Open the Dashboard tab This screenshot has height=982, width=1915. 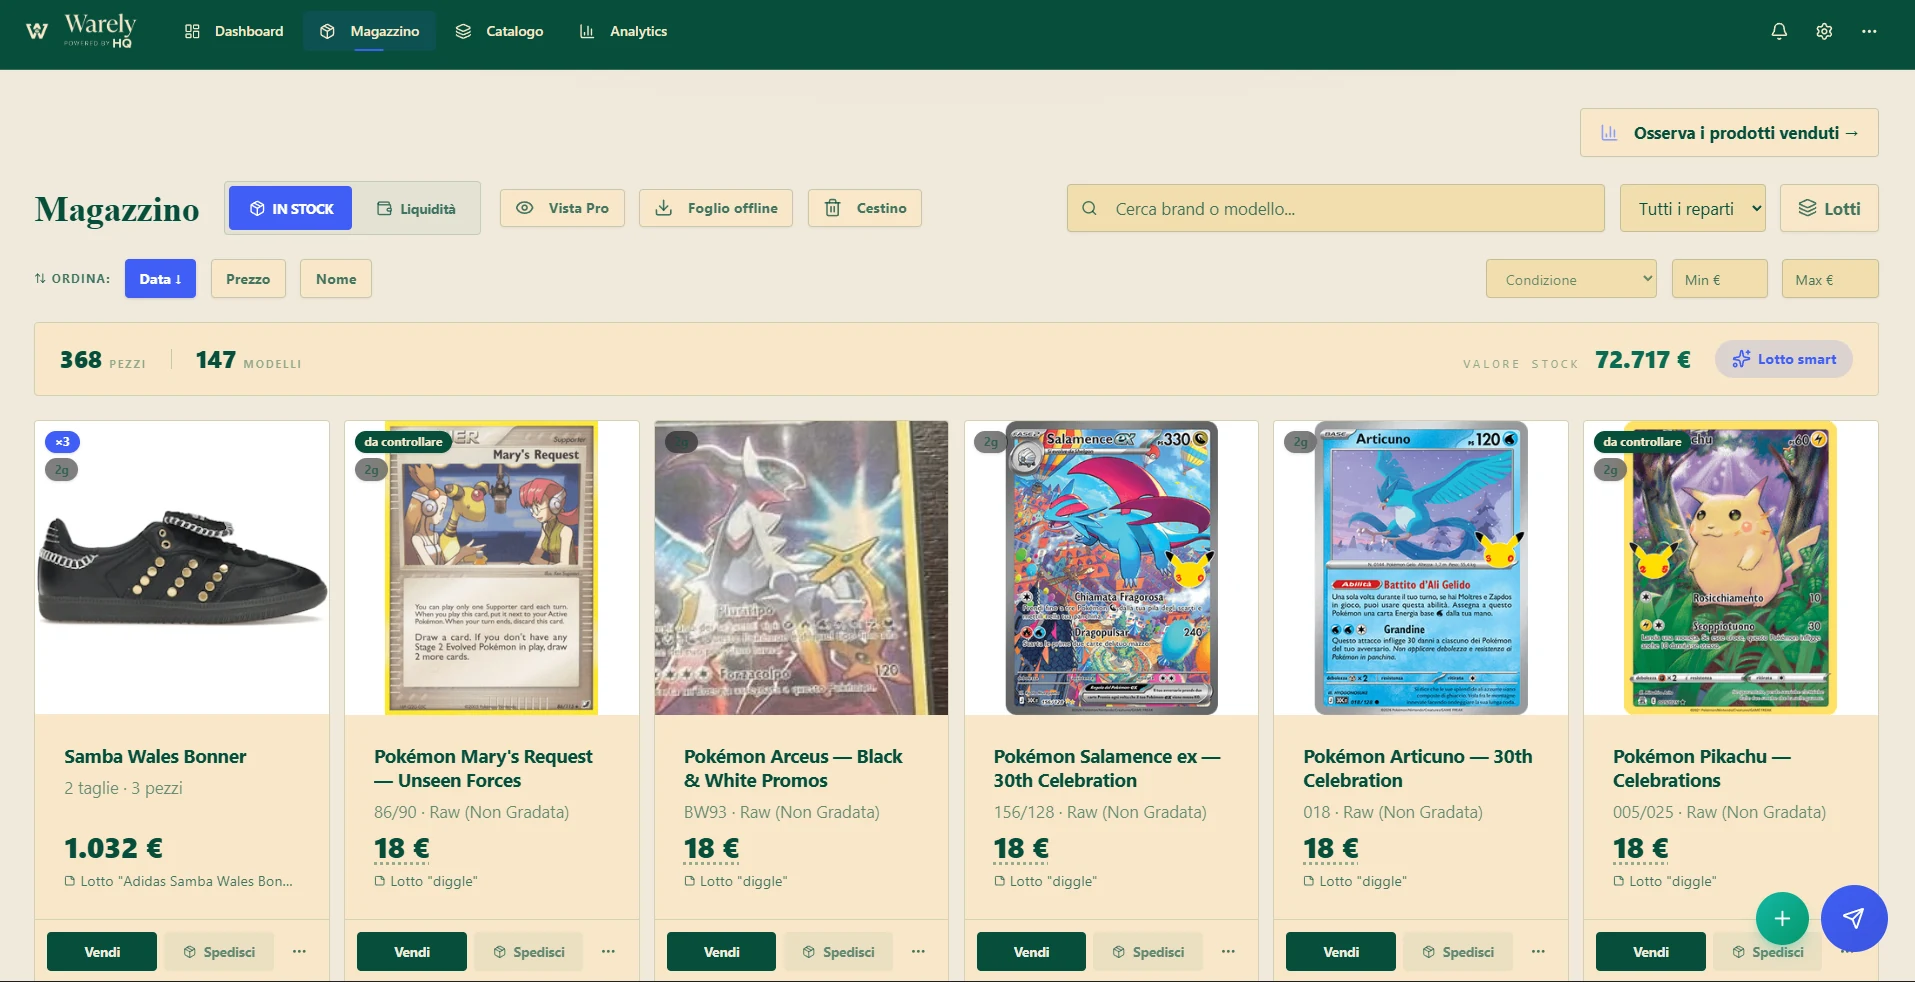click(234, 31)
